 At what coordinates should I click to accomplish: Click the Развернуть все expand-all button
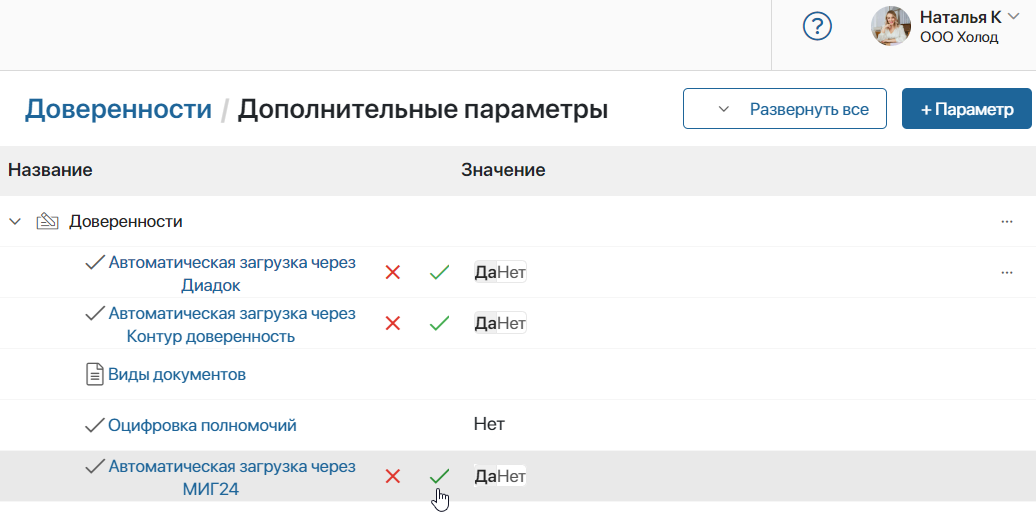click(x=785, y=109)
